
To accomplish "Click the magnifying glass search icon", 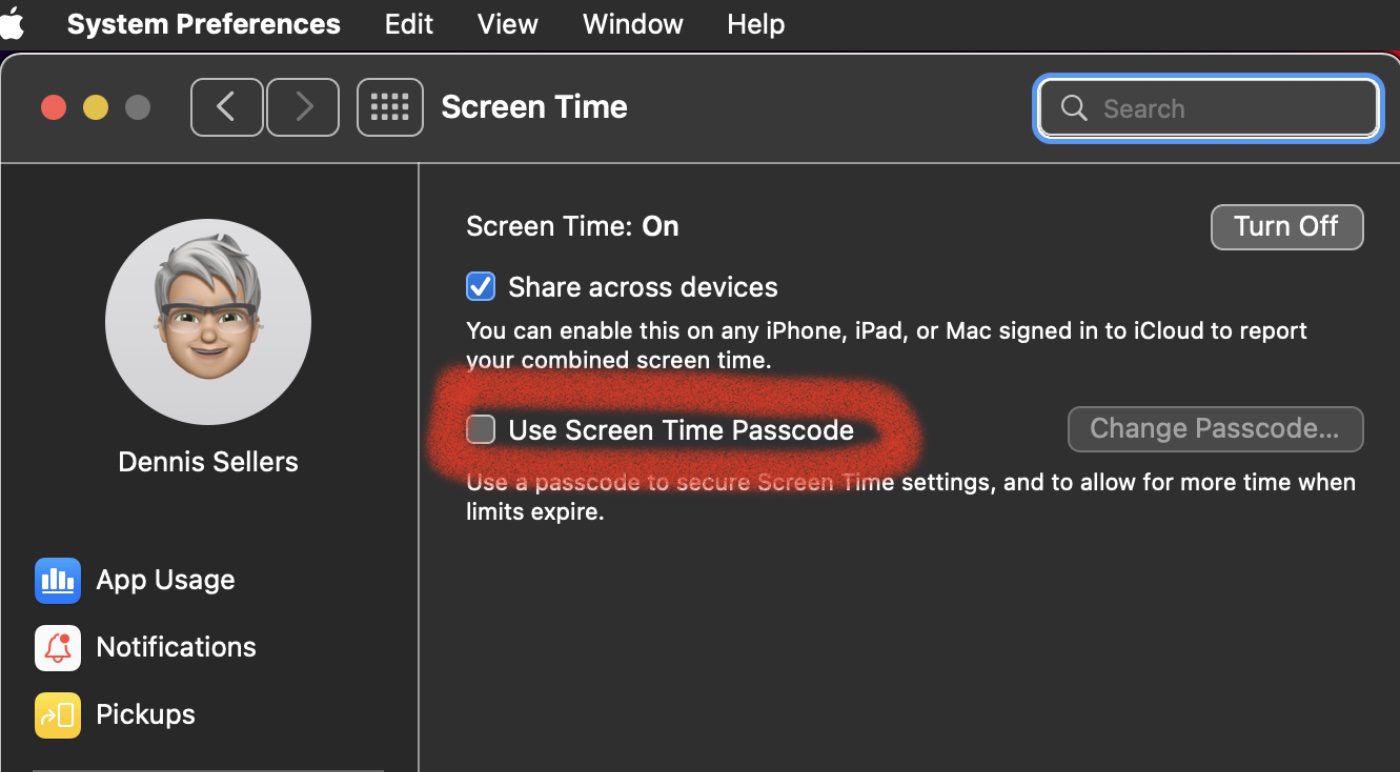I will pos(1074,108).
